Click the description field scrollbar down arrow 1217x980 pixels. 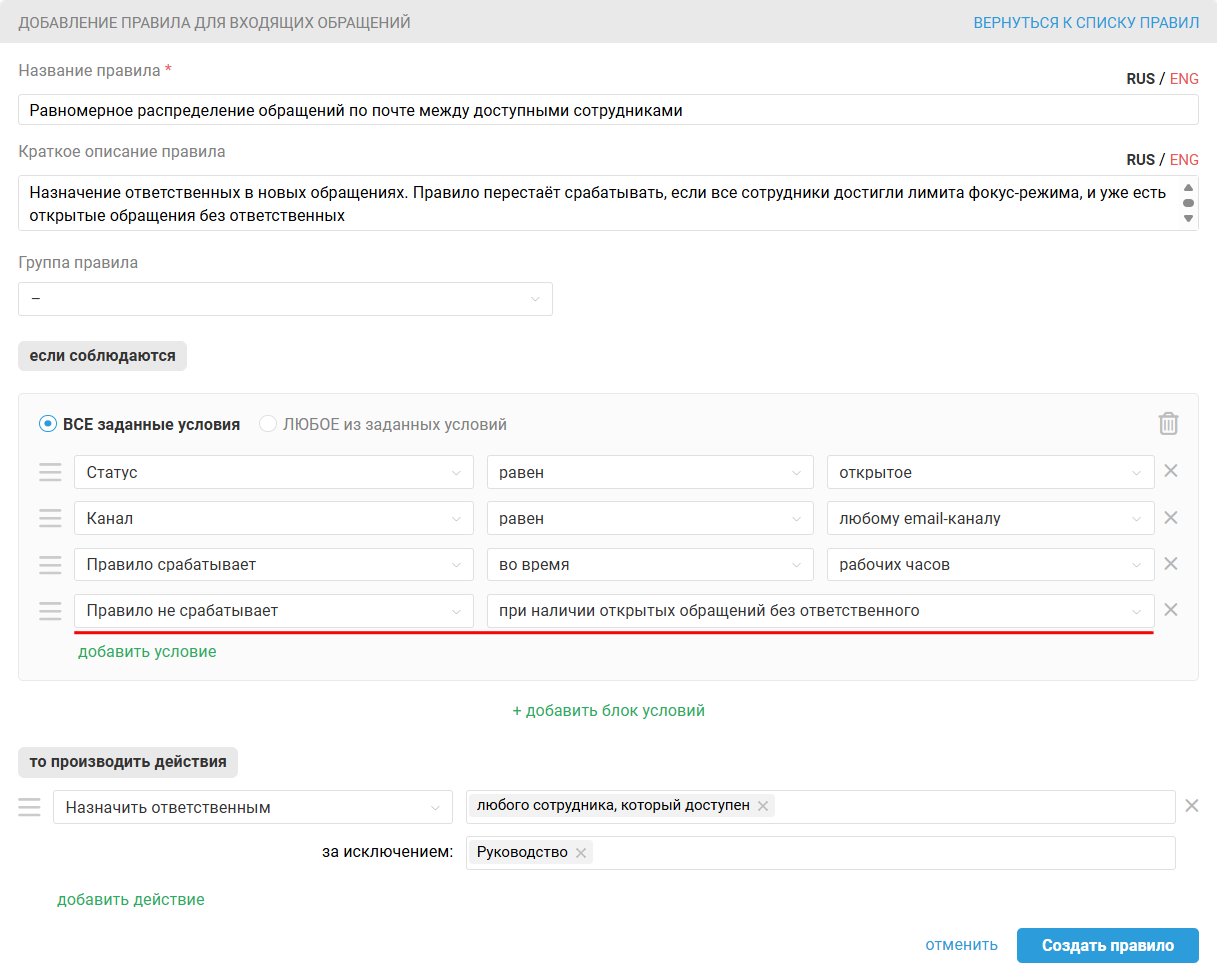pos(1188,218)
